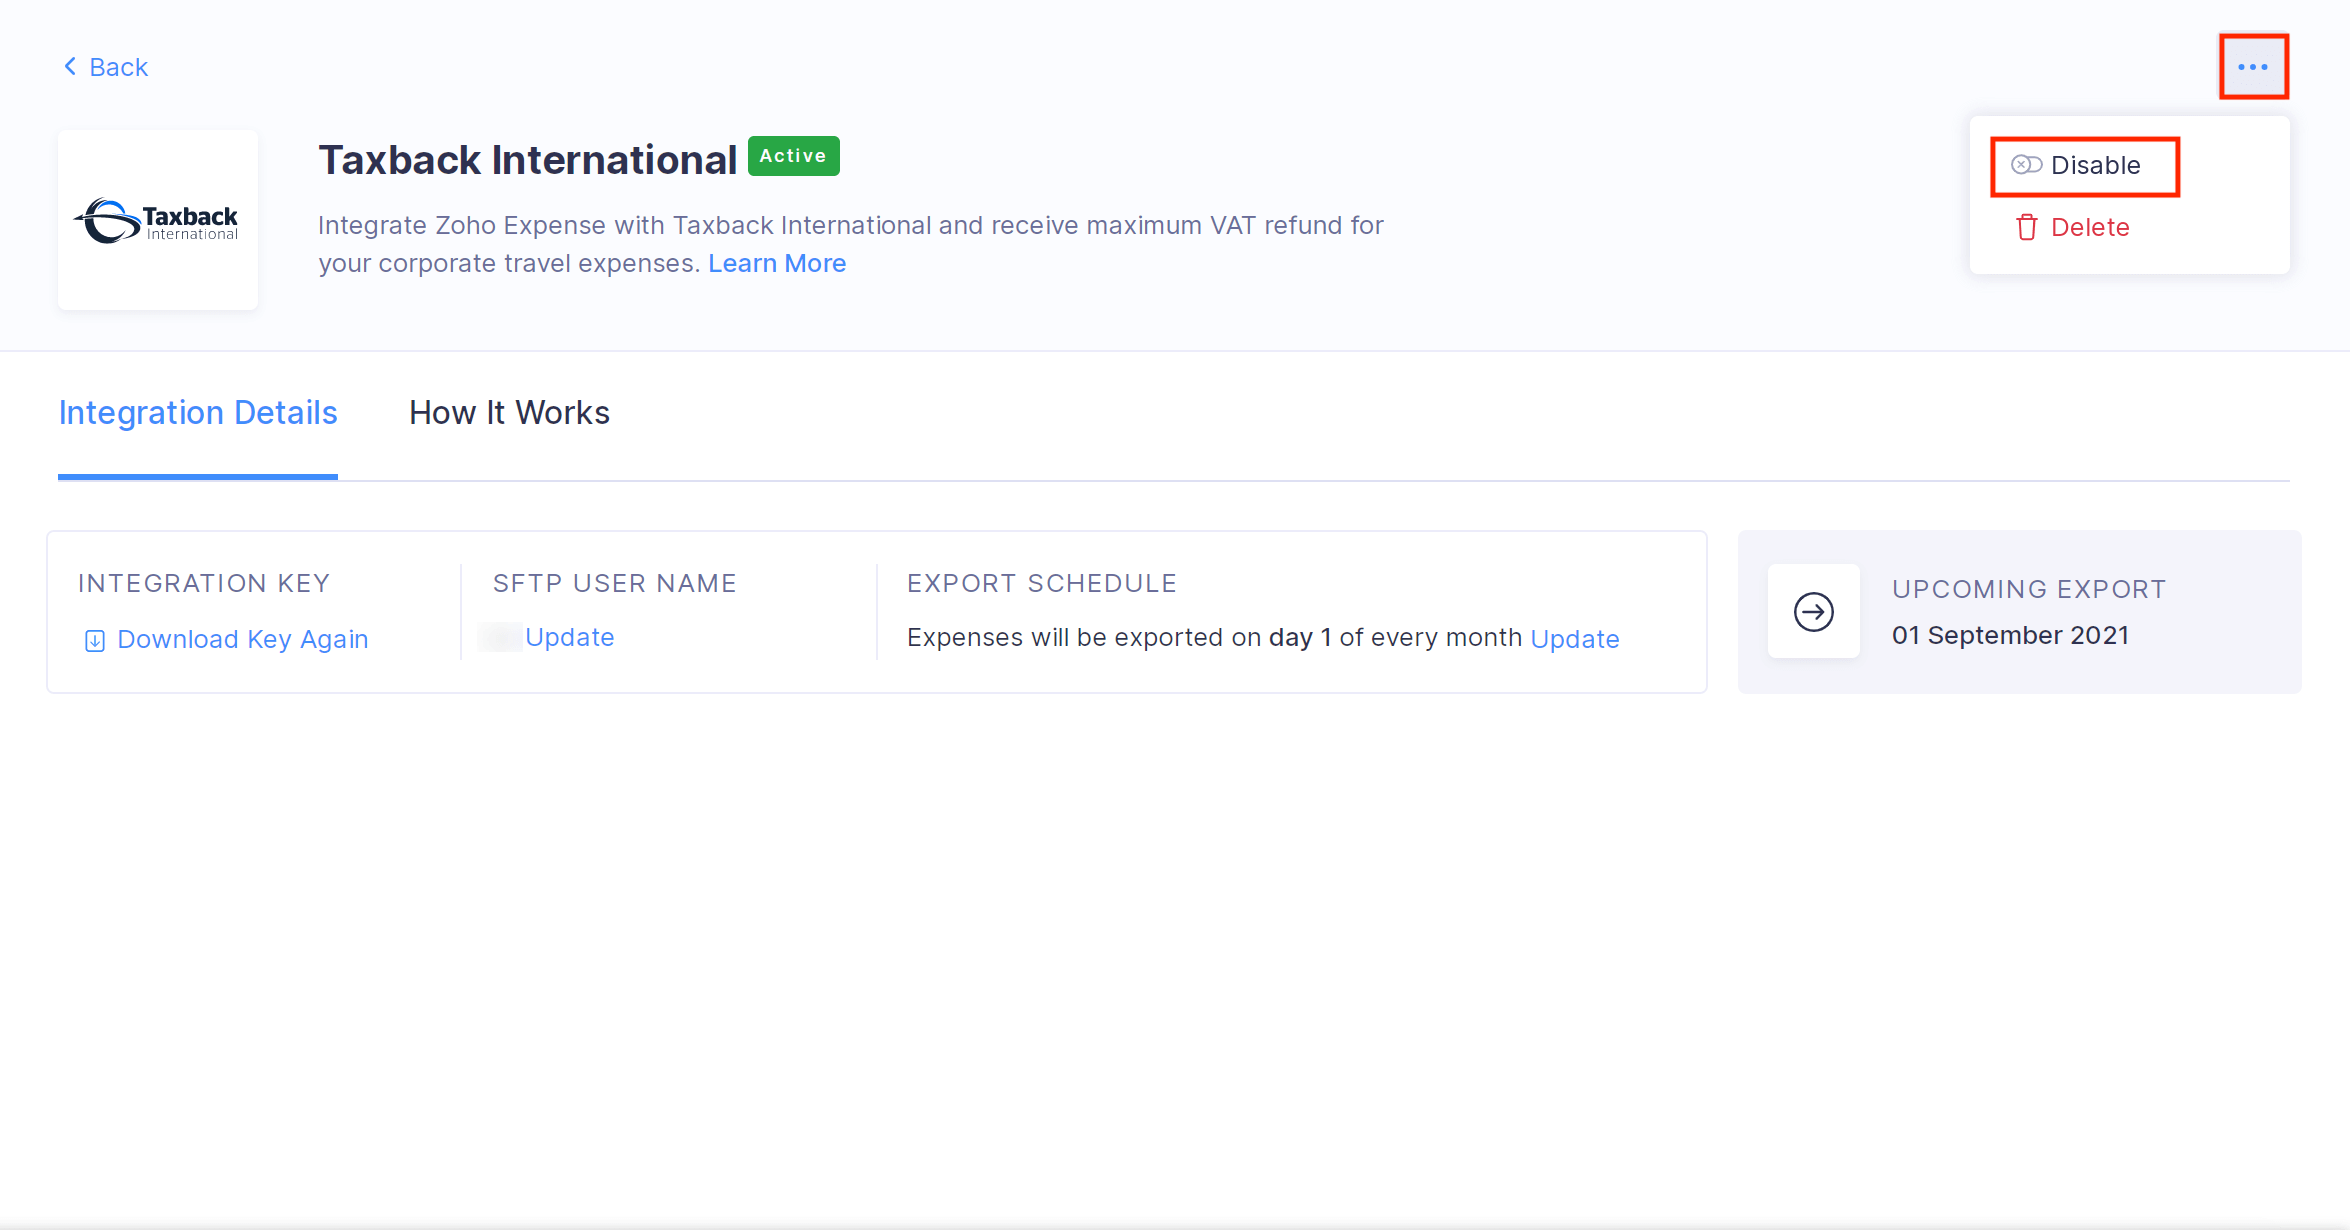Open the Learn More link
This screenshot has width=2350, height=1230.
click(x=776, y=262)
